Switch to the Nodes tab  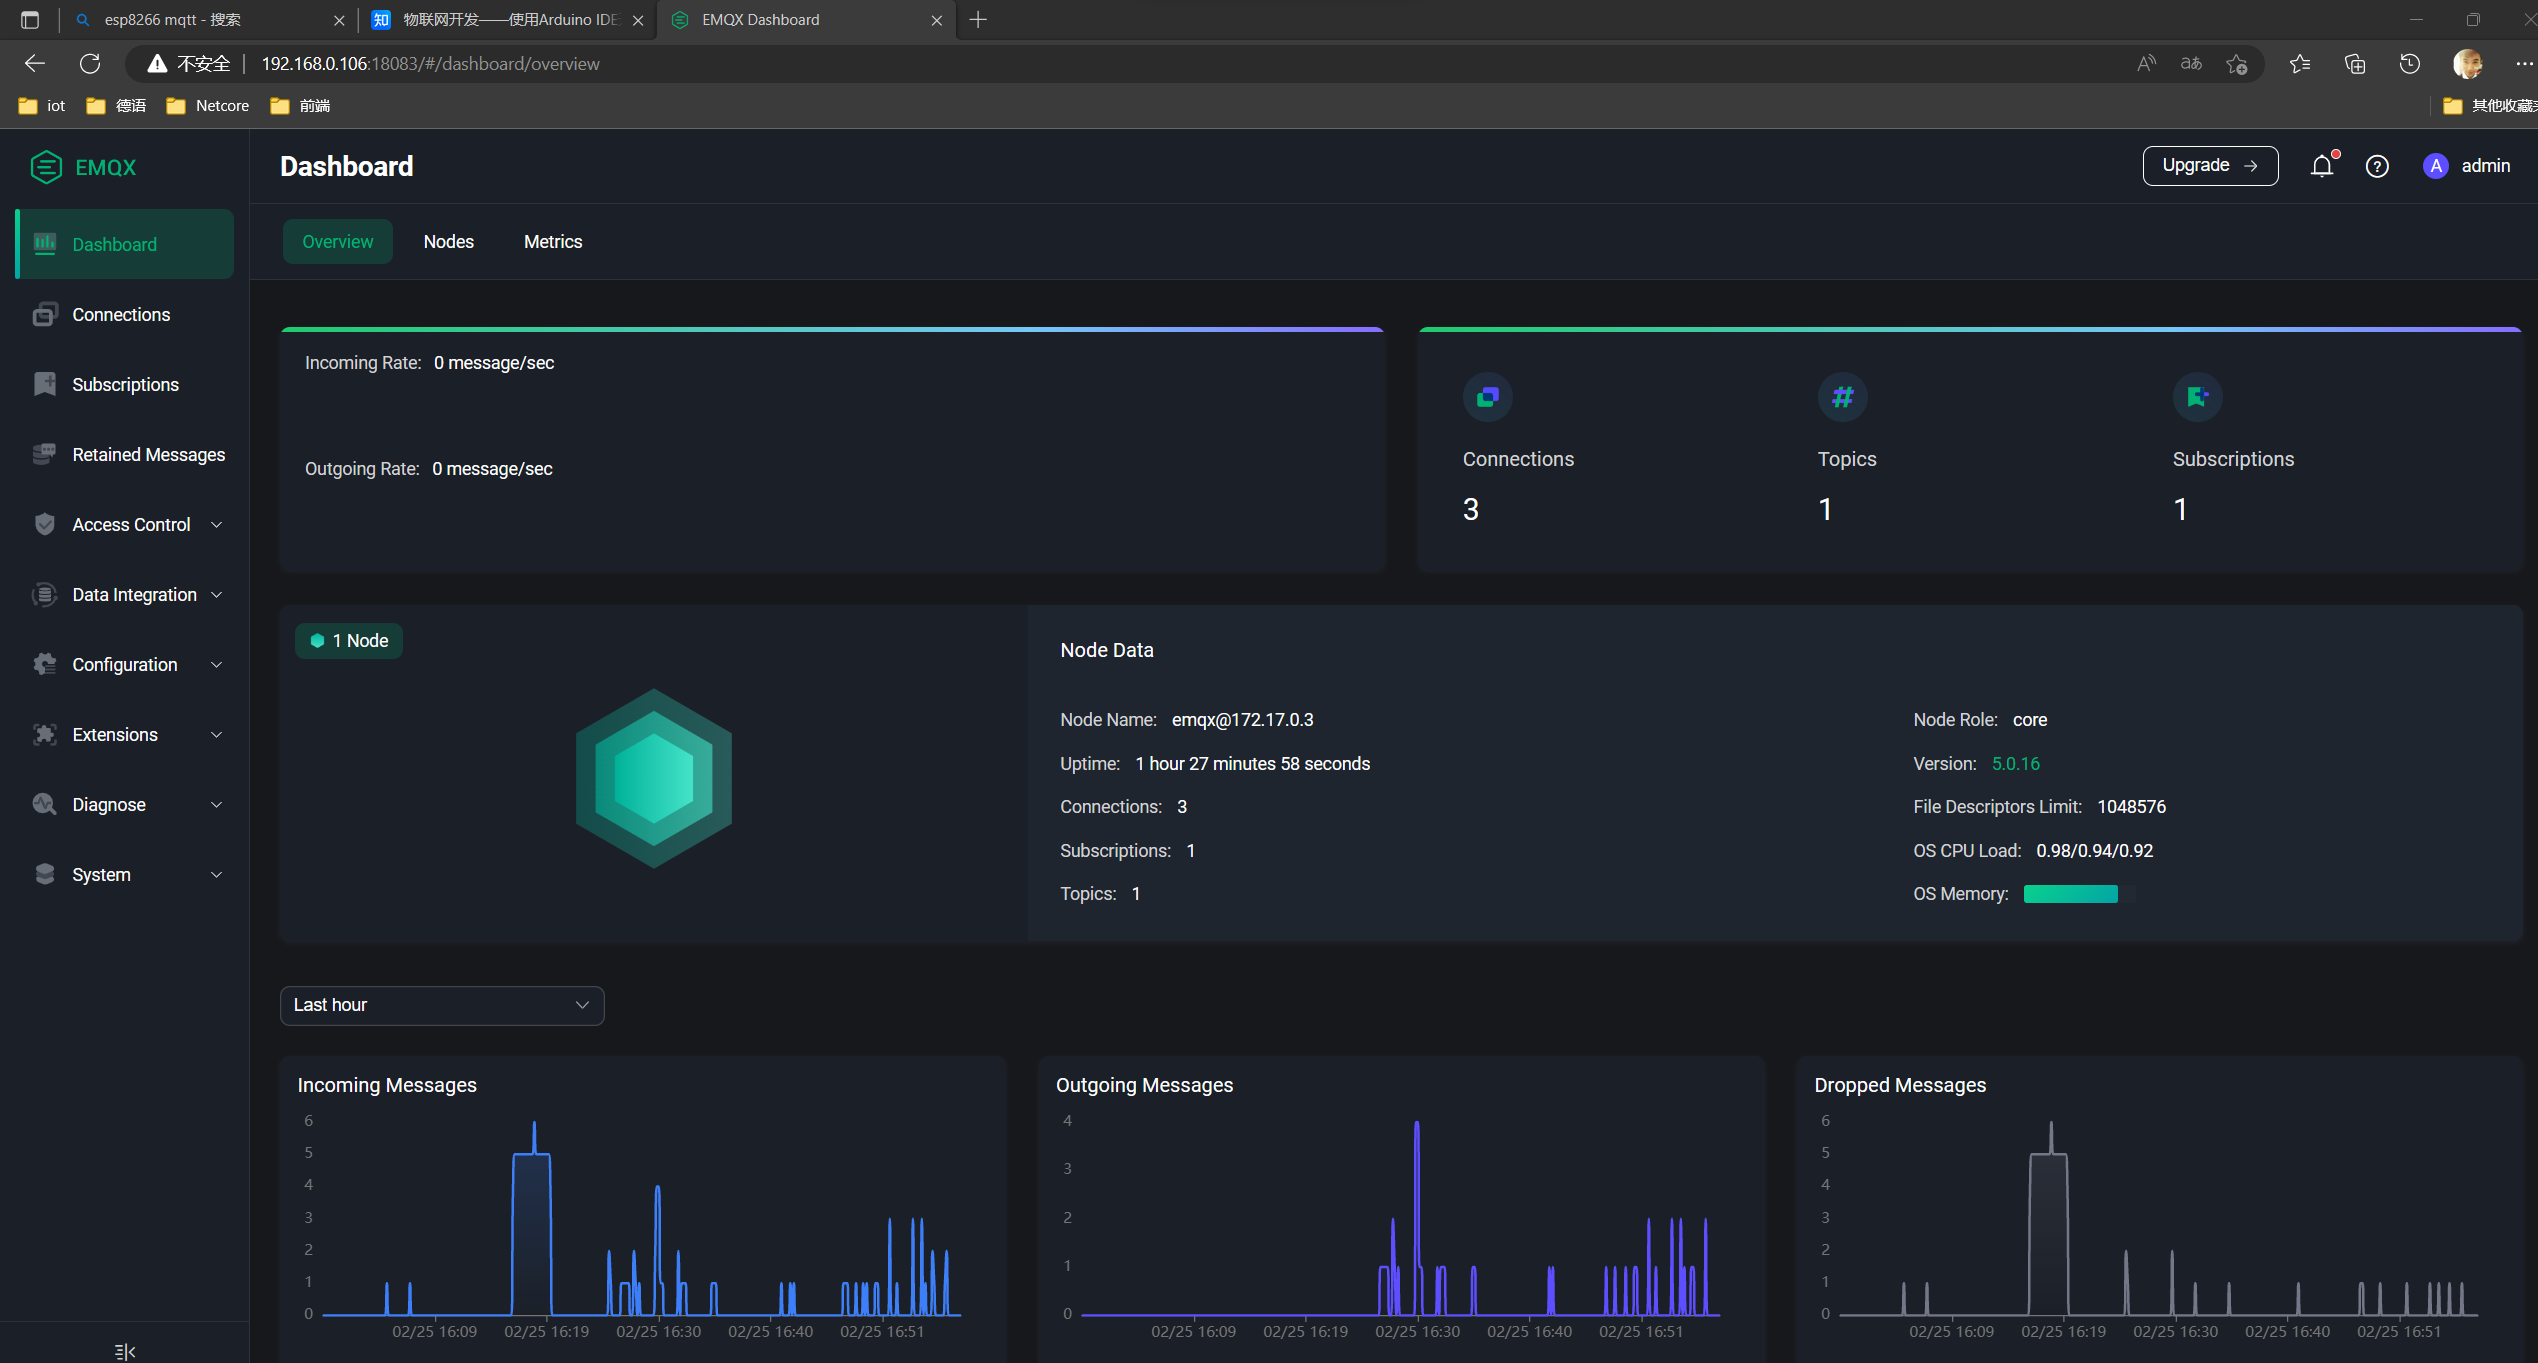[x=449, y=242]
